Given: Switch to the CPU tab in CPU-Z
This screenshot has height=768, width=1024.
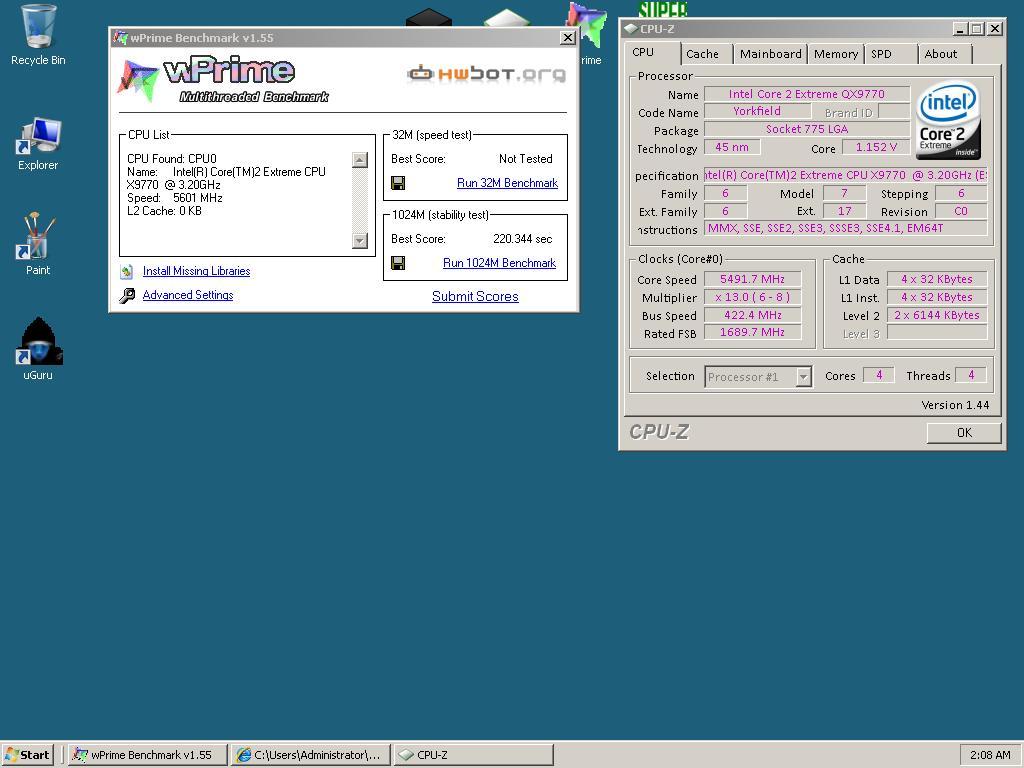Looking at the screenshot, I should [x=643, y=53].
